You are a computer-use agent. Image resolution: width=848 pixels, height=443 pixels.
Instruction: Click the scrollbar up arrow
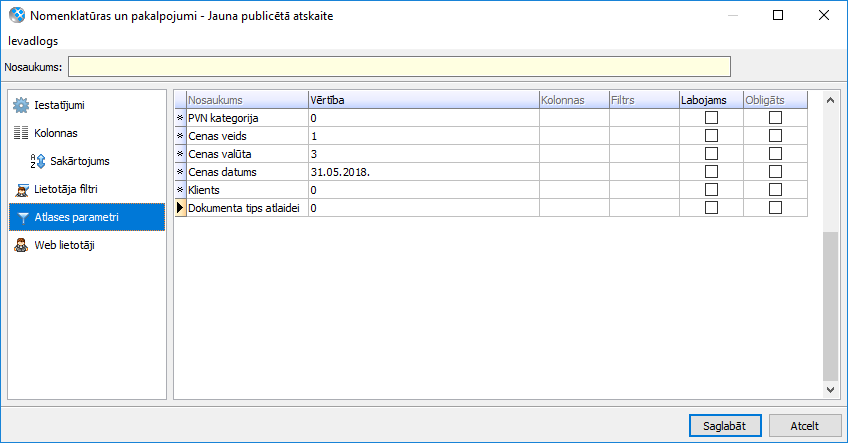pyautogui.click(x=830, y=100)
